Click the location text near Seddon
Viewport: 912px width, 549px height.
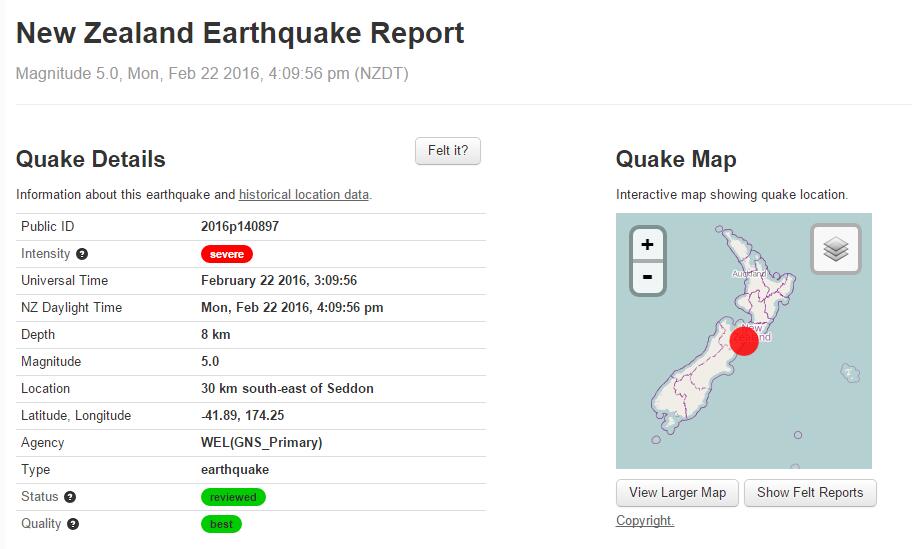[x=287, y=389]
